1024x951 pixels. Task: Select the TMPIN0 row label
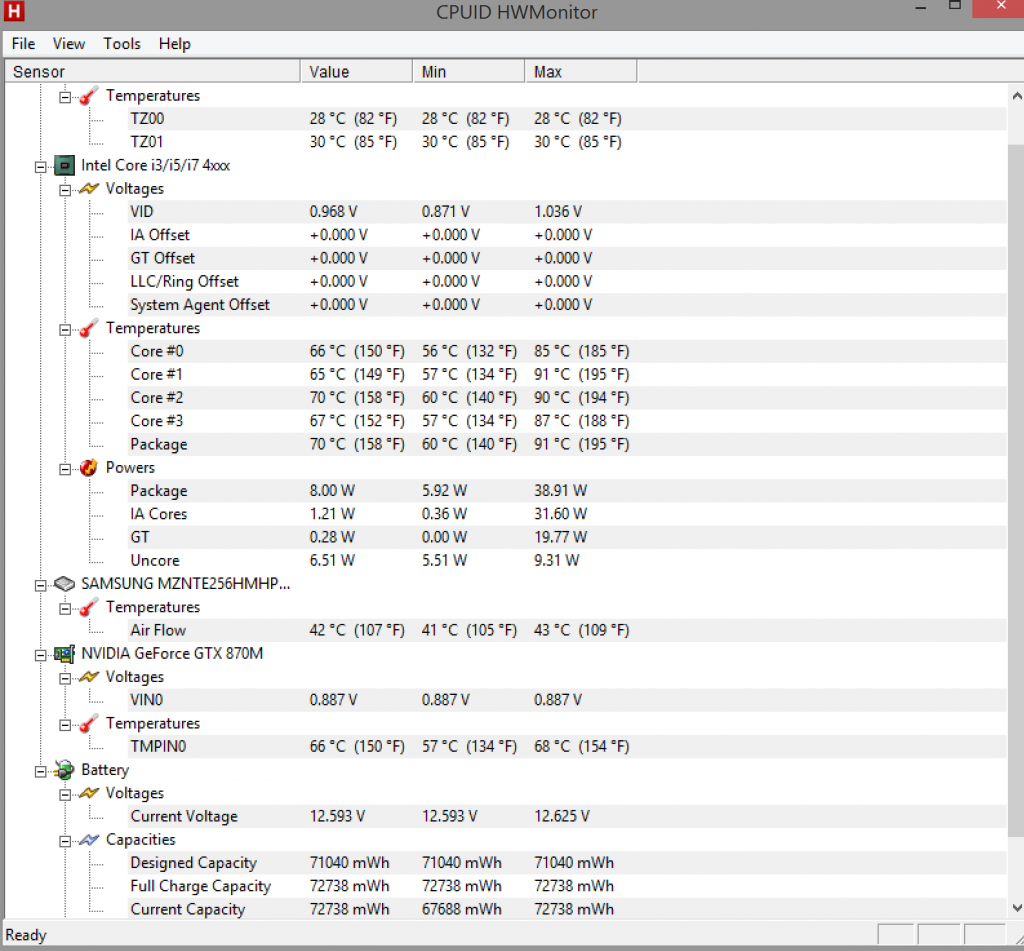158,747
